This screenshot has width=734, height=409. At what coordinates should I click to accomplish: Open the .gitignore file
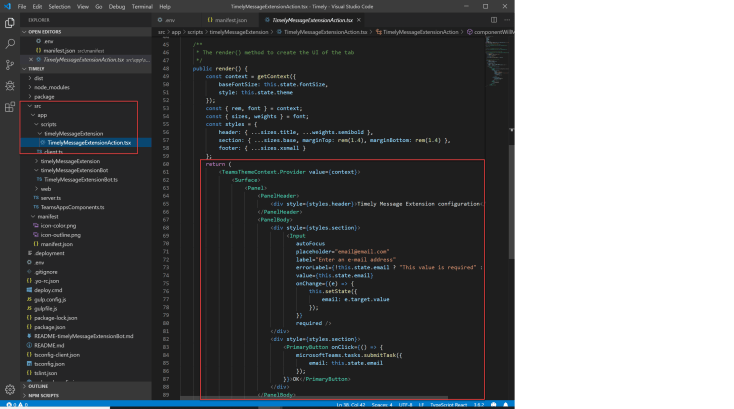[x=46, y=272]
